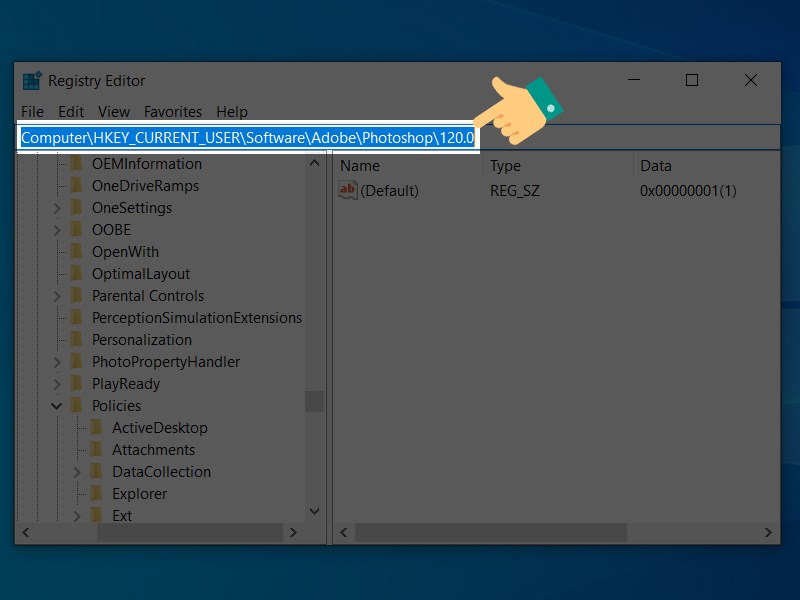The width and height of the screenshot is (800, 600).
Task: Open the View menu
Action: coord(114,112)
